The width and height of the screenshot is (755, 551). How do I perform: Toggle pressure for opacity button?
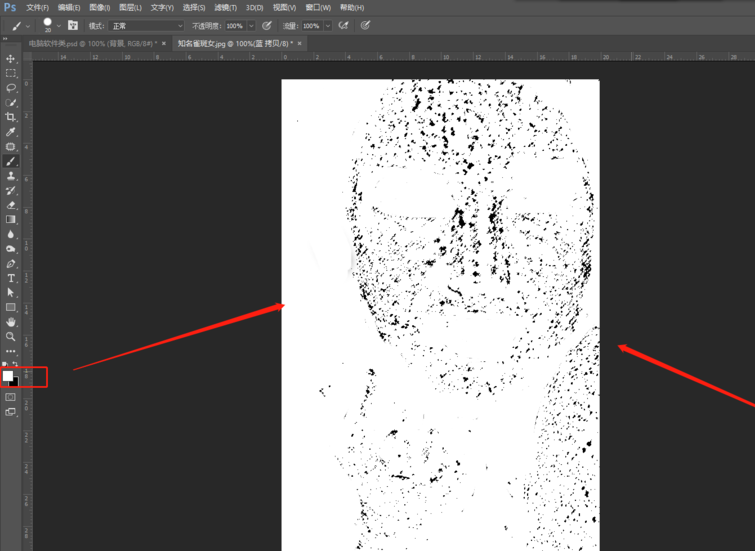click(267, 26)
